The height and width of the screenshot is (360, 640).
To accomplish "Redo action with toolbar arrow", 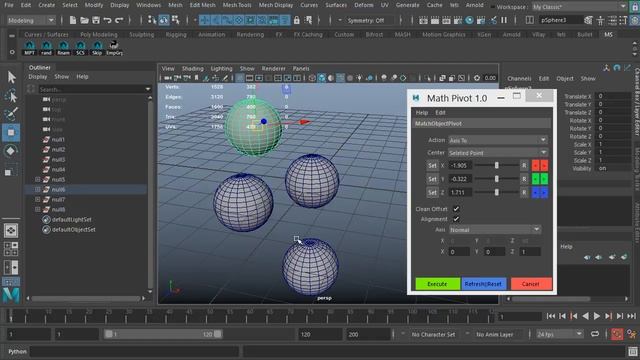I will click(119, 20).
